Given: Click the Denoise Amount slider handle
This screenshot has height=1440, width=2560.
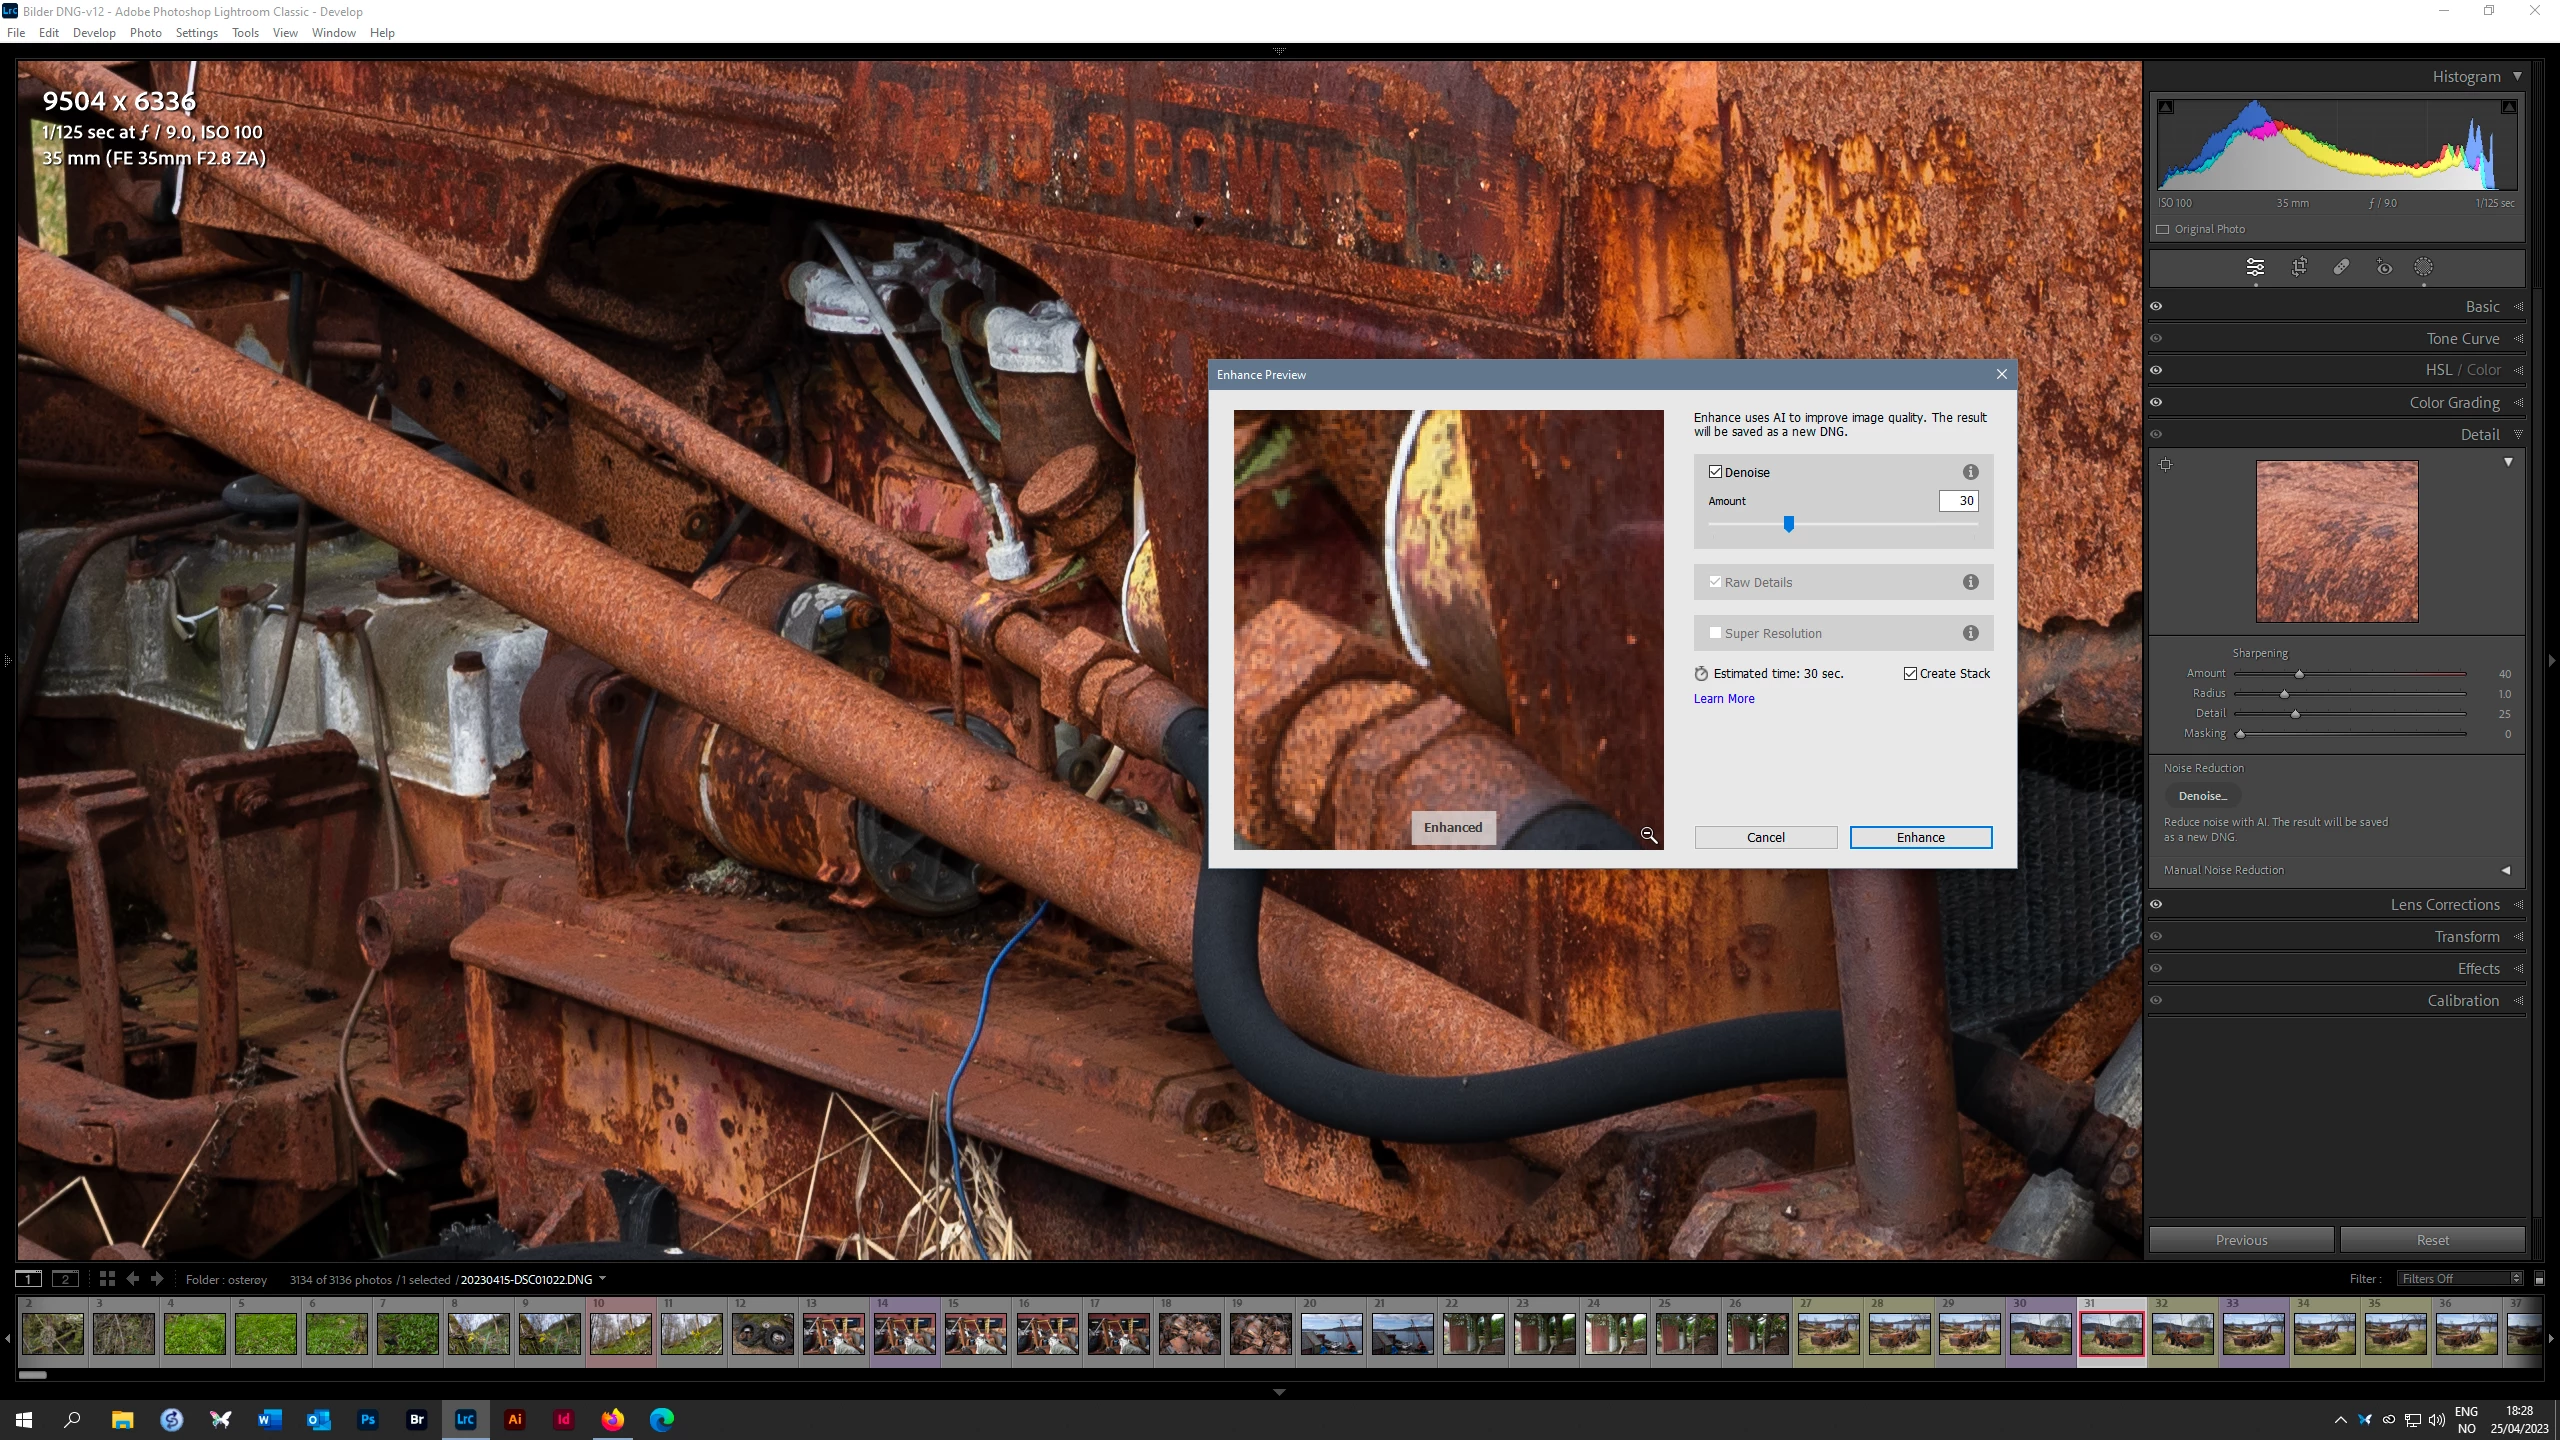Looking at the screenshot, I should tap(1789, 524).
